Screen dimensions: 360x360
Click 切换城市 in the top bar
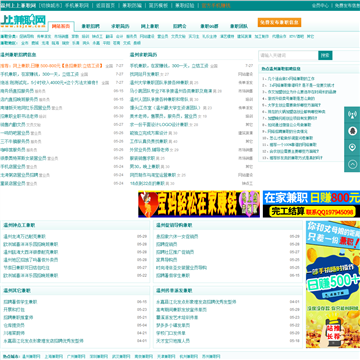point(50,5)
